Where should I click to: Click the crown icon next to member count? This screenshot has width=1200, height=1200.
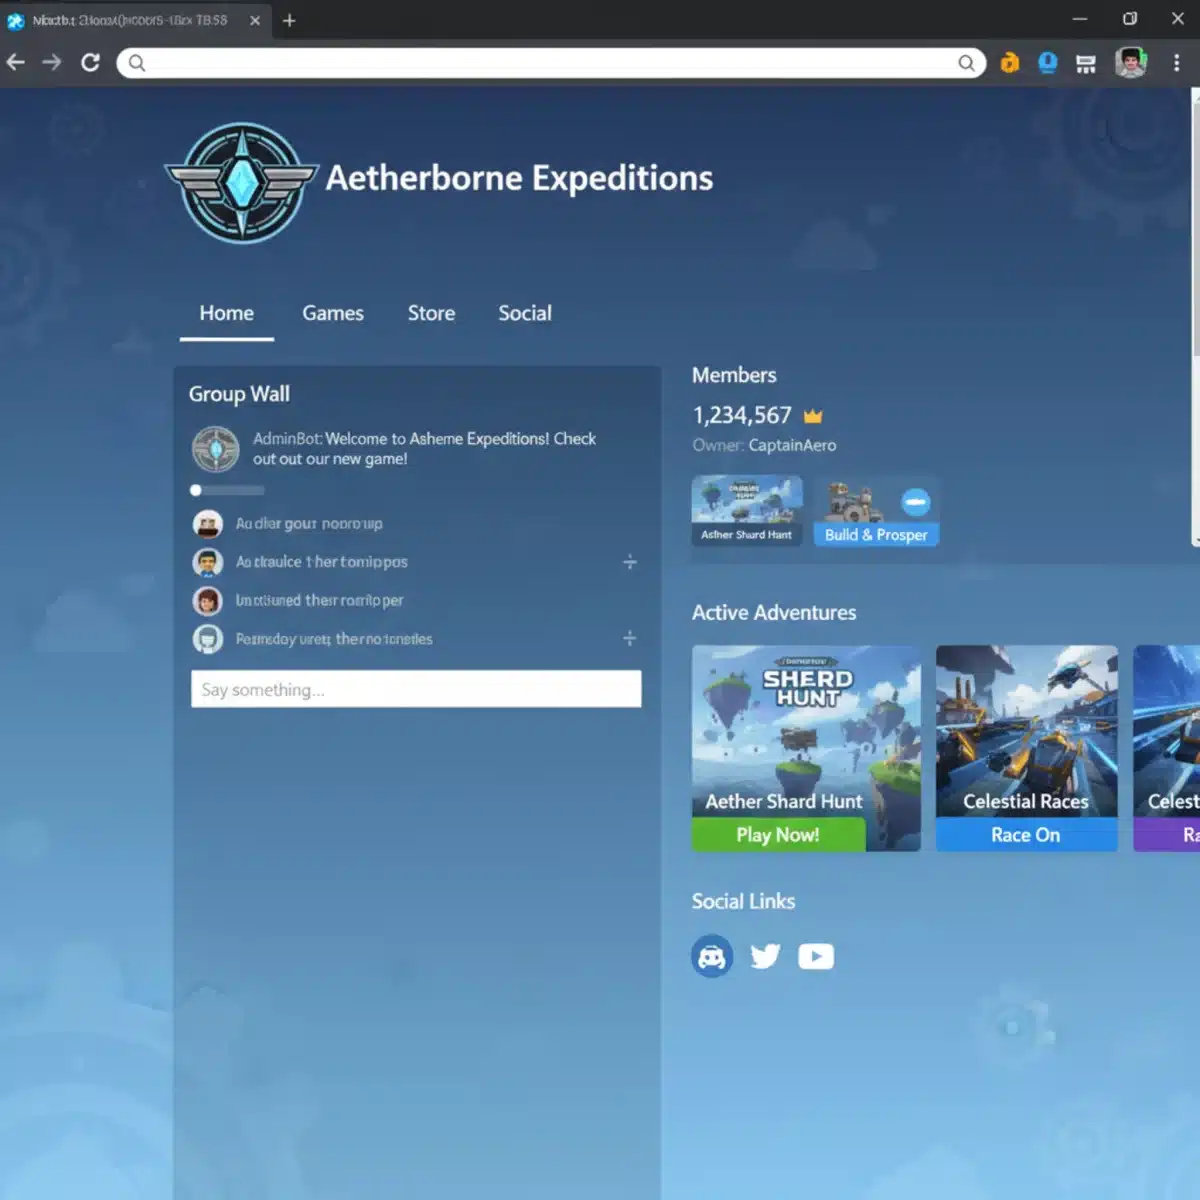pos(813,414)
